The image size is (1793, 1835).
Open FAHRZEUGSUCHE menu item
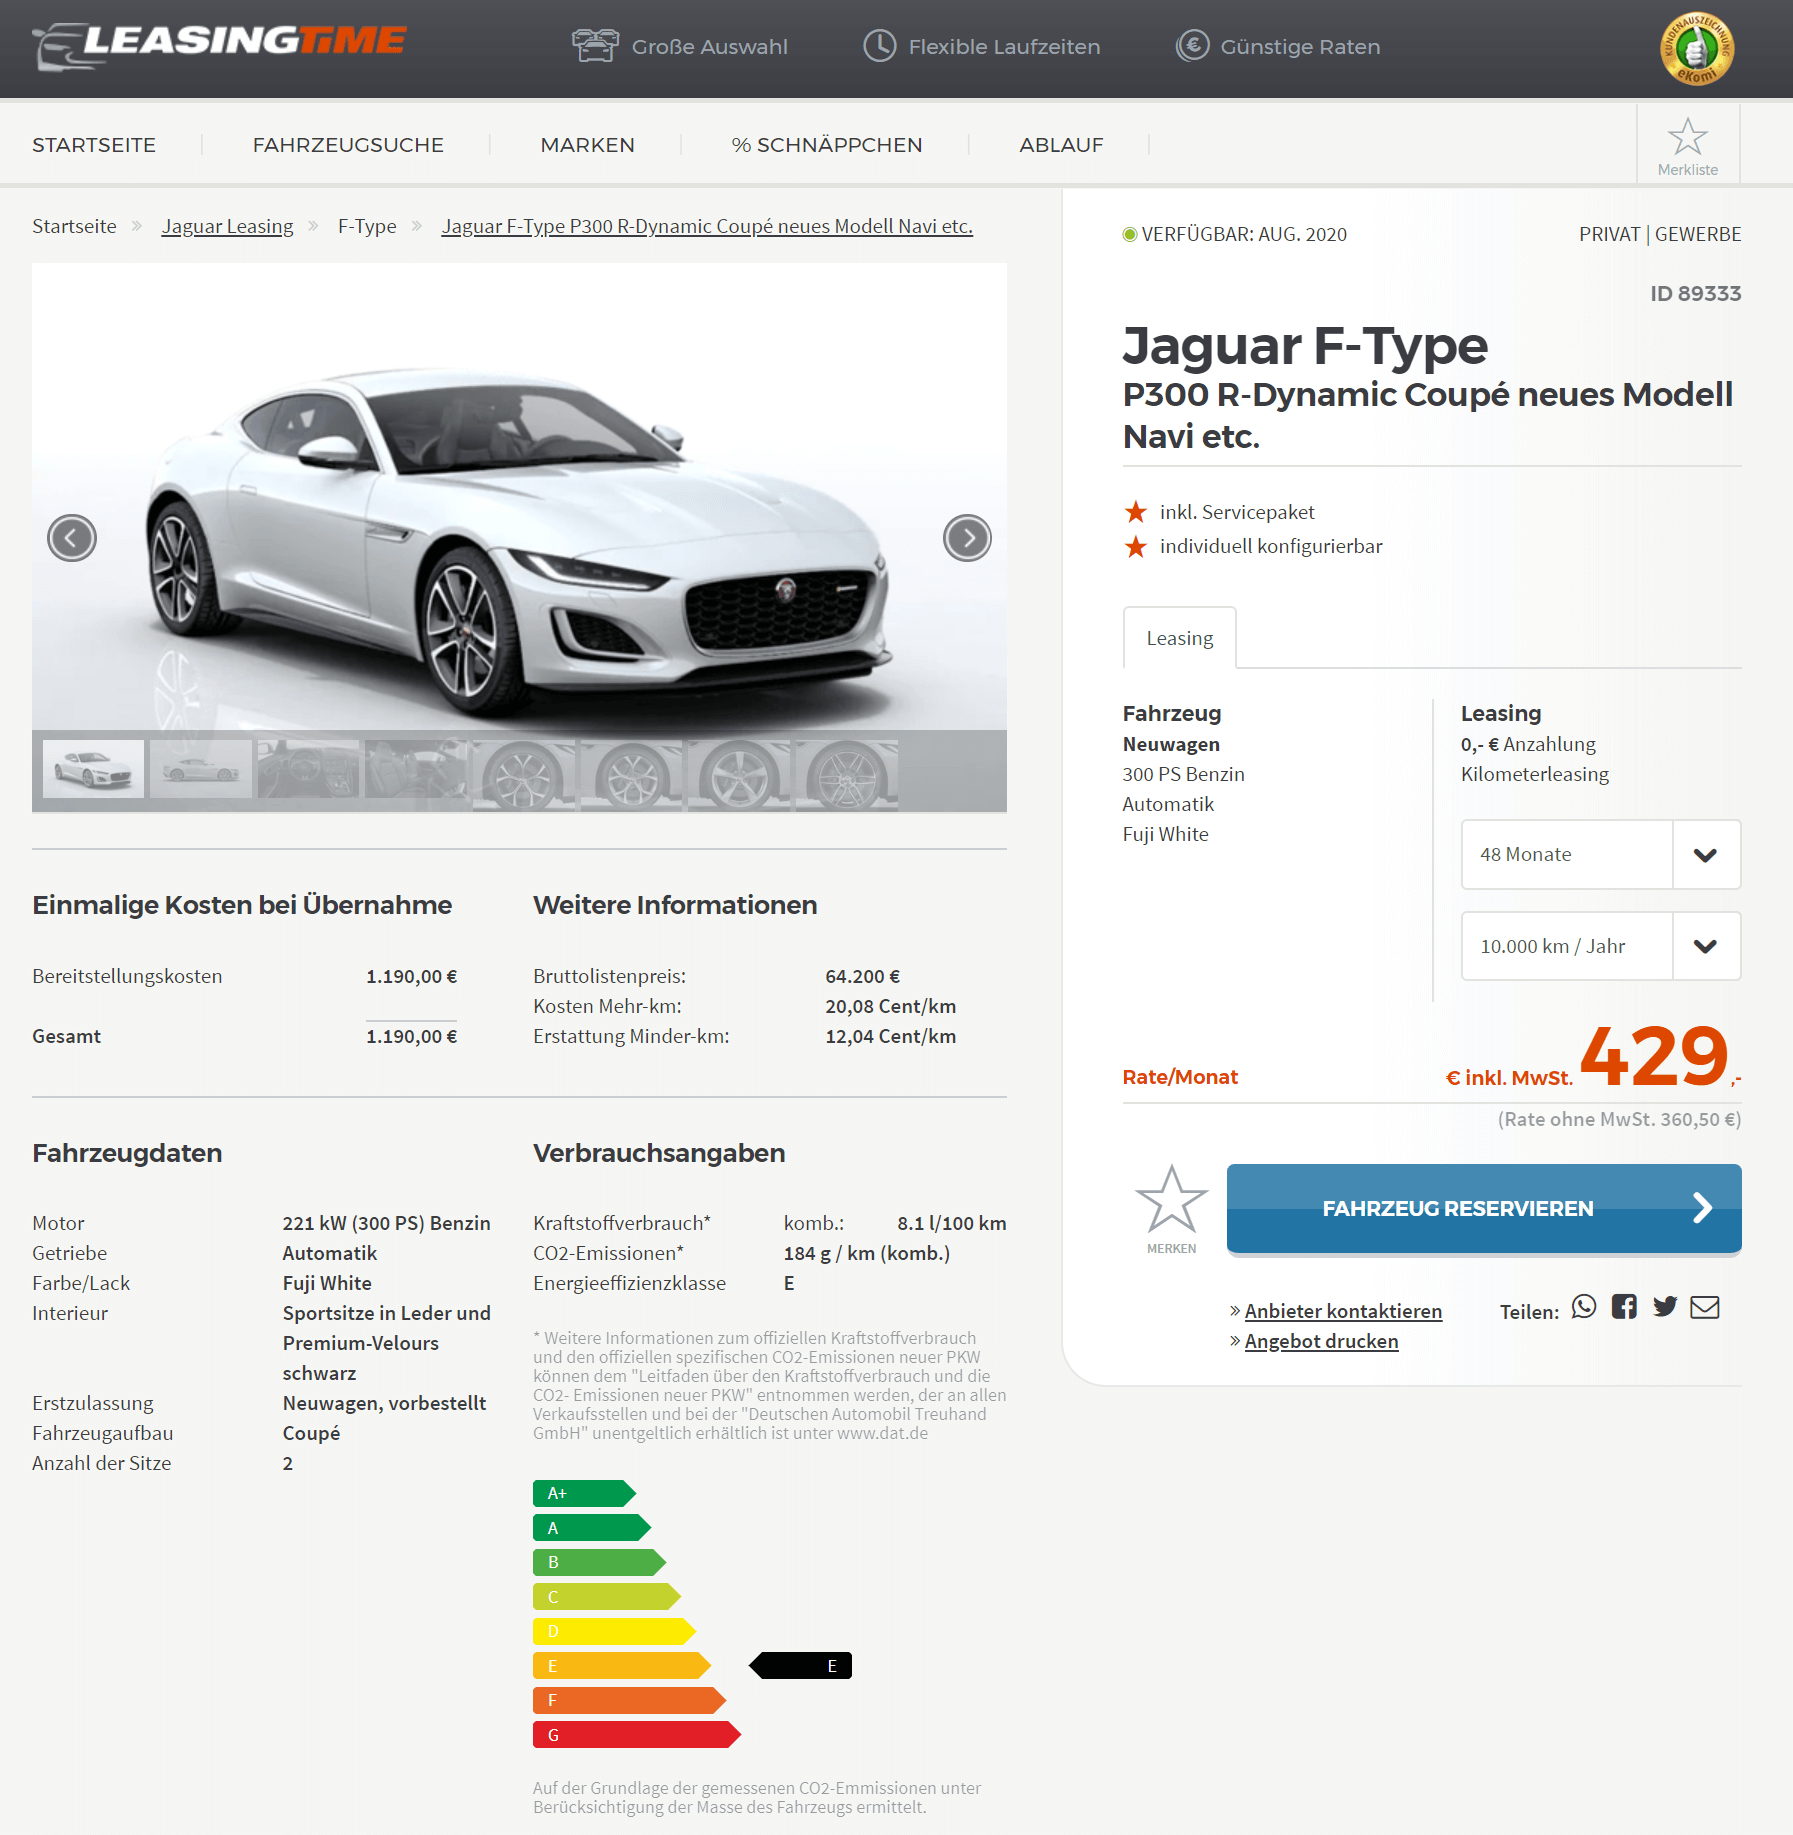click(x=348, y=145)
